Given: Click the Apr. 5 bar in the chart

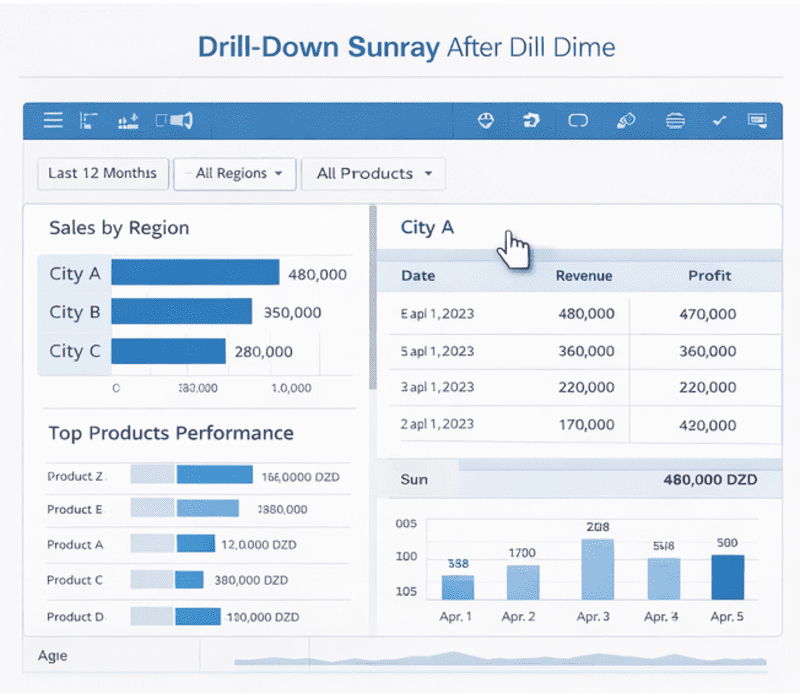Looking at the screenshot, I should coord(727,576).
